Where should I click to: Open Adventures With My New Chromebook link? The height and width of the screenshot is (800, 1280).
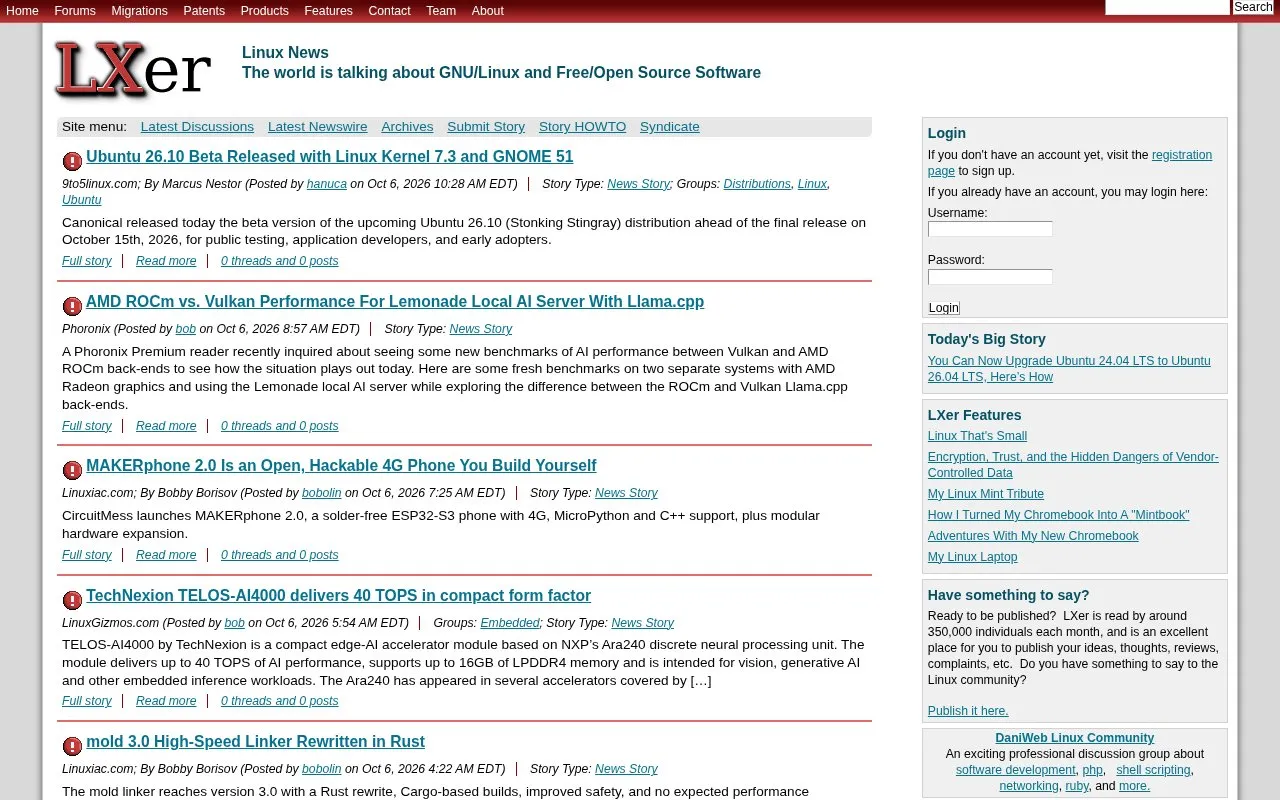1033,536
